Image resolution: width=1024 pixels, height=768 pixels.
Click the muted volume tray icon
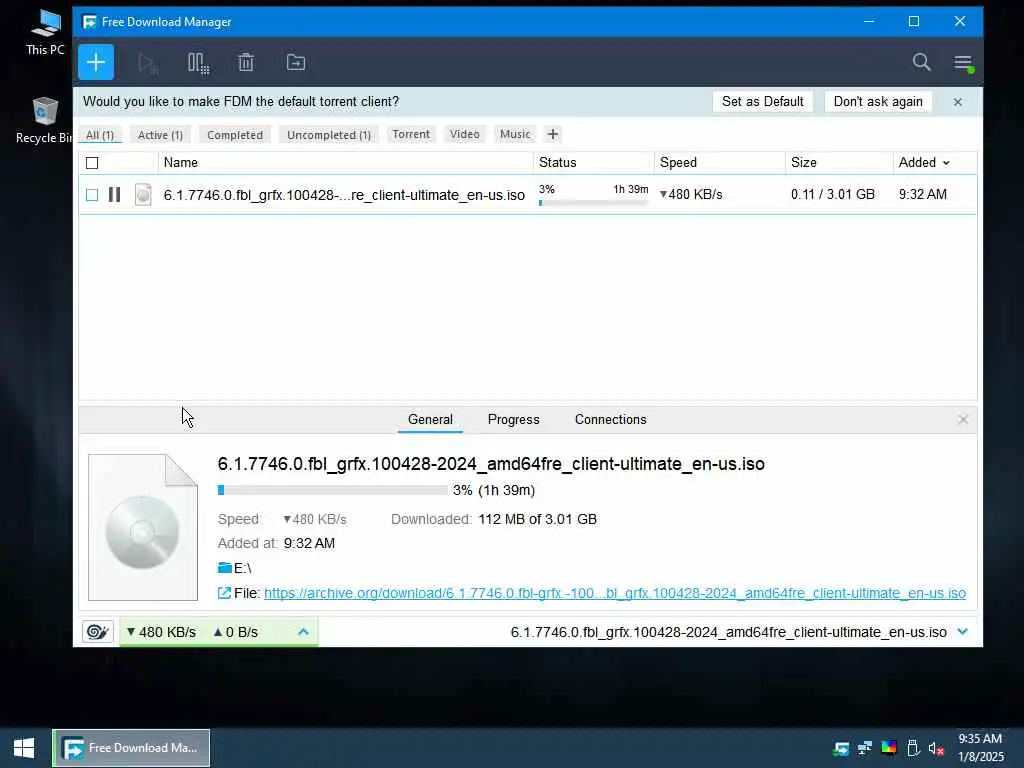pos(936,748)
